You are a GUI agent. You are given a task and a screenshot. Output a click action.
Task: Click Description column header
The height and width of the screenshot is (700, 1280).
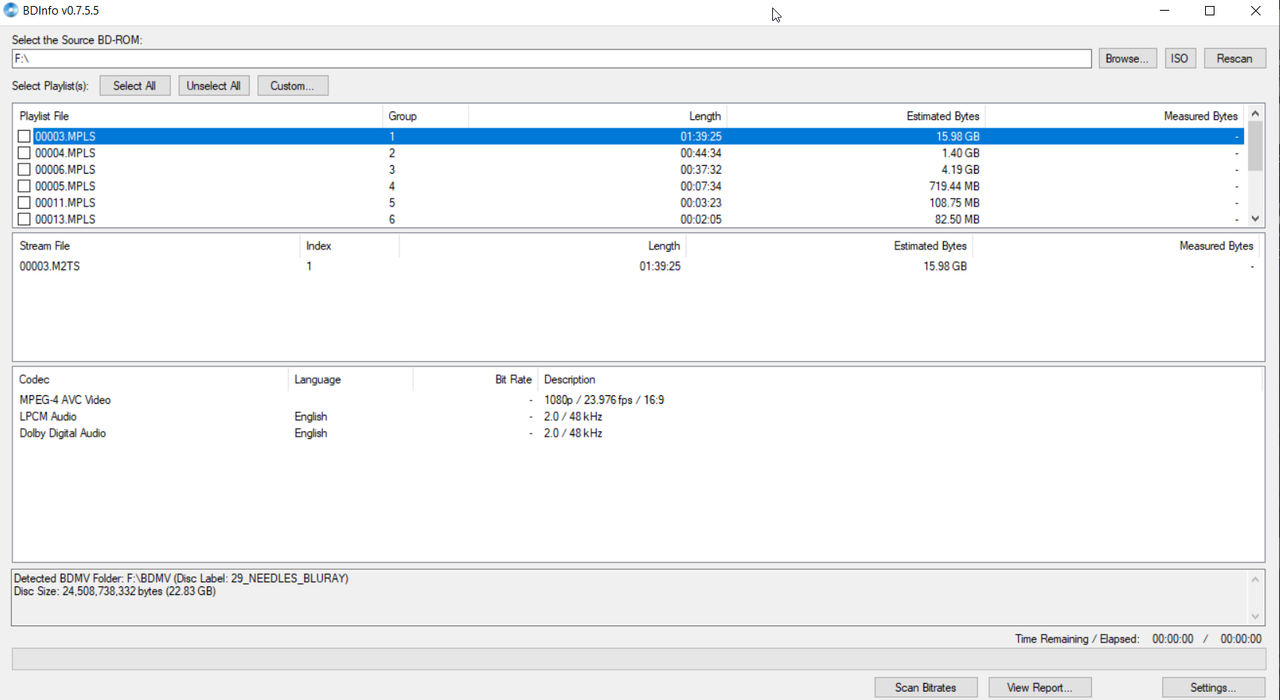[900, 380]
